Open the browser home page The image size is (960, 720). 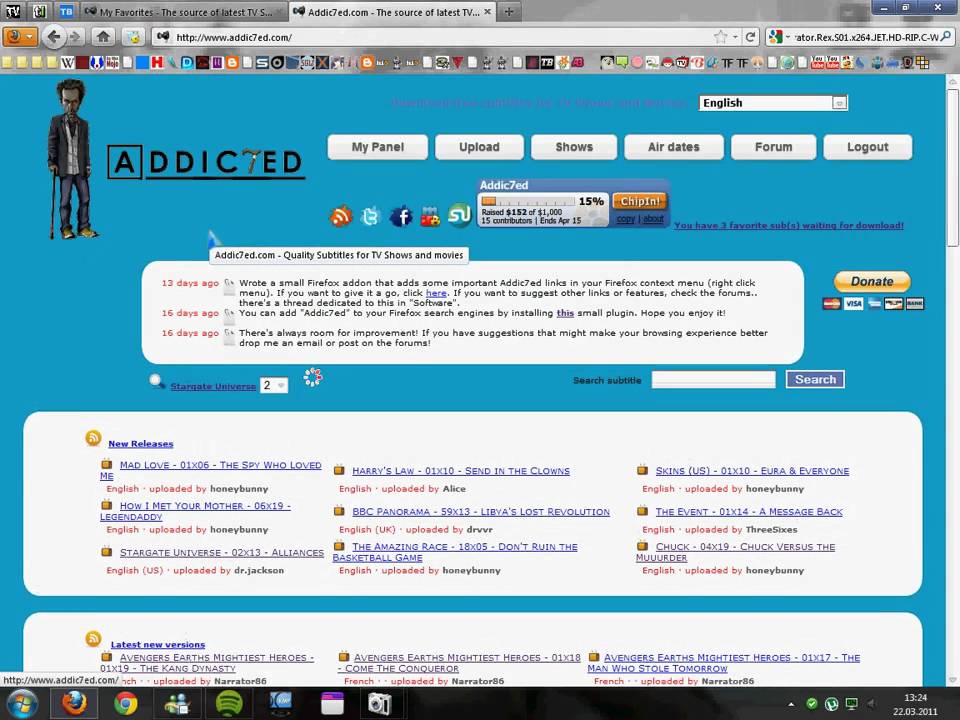point(103,37)
